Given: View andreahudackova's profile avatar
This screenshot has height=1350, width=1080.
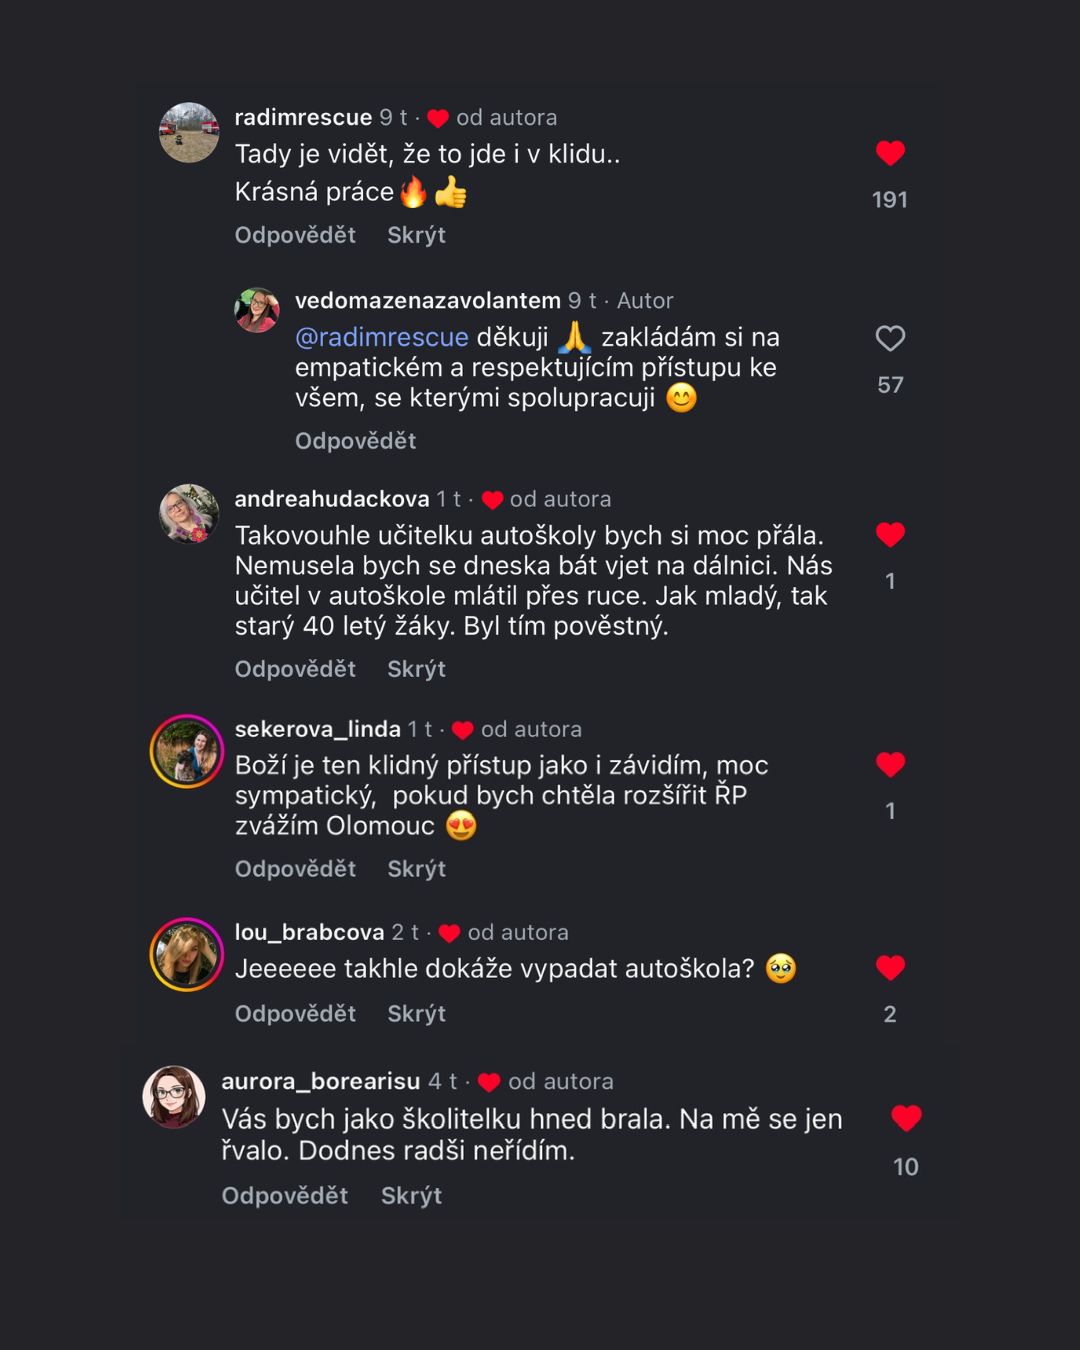Looking at the screenshot, I should point(189,514).
